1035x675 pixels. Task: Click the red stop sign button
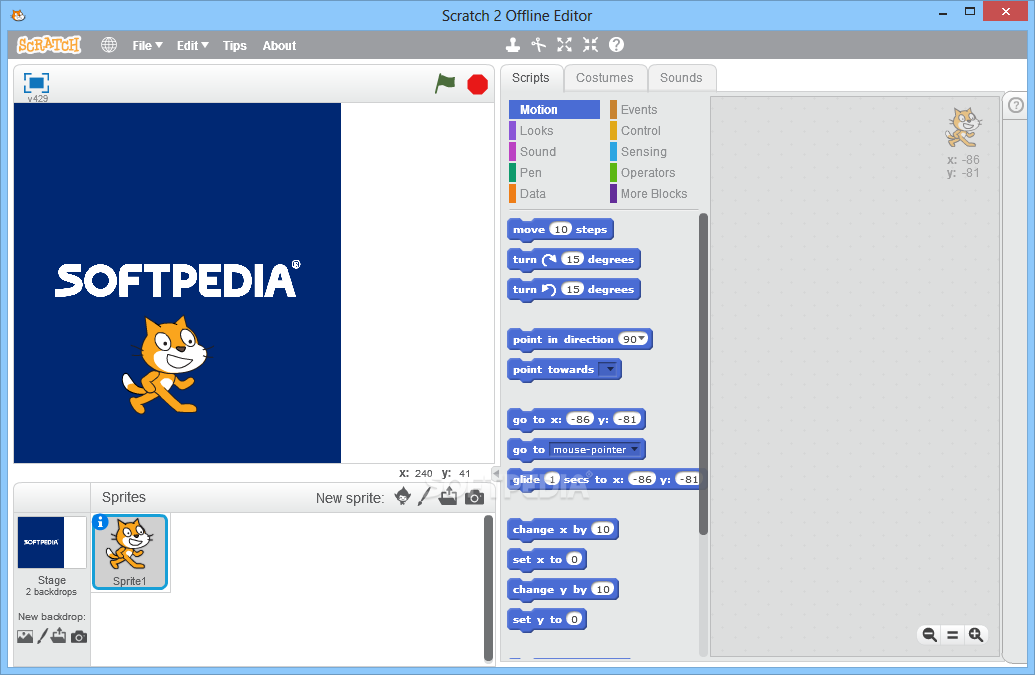(477, 84)
